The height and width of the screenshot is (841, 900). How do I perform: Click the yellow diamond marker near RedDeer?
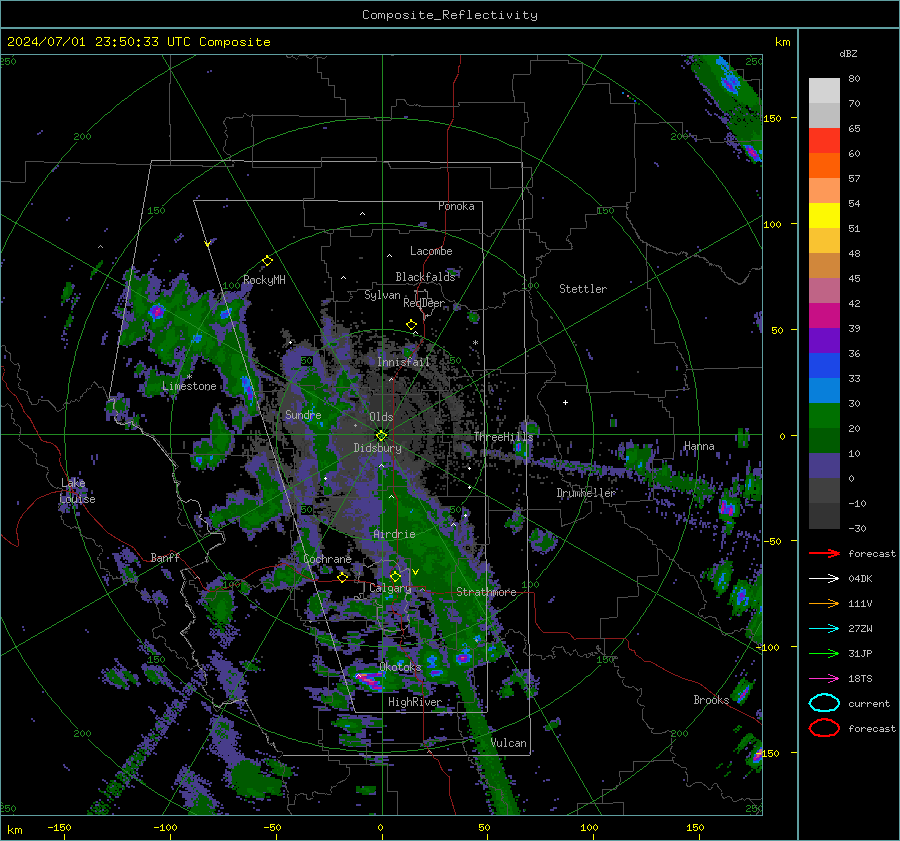411,325
